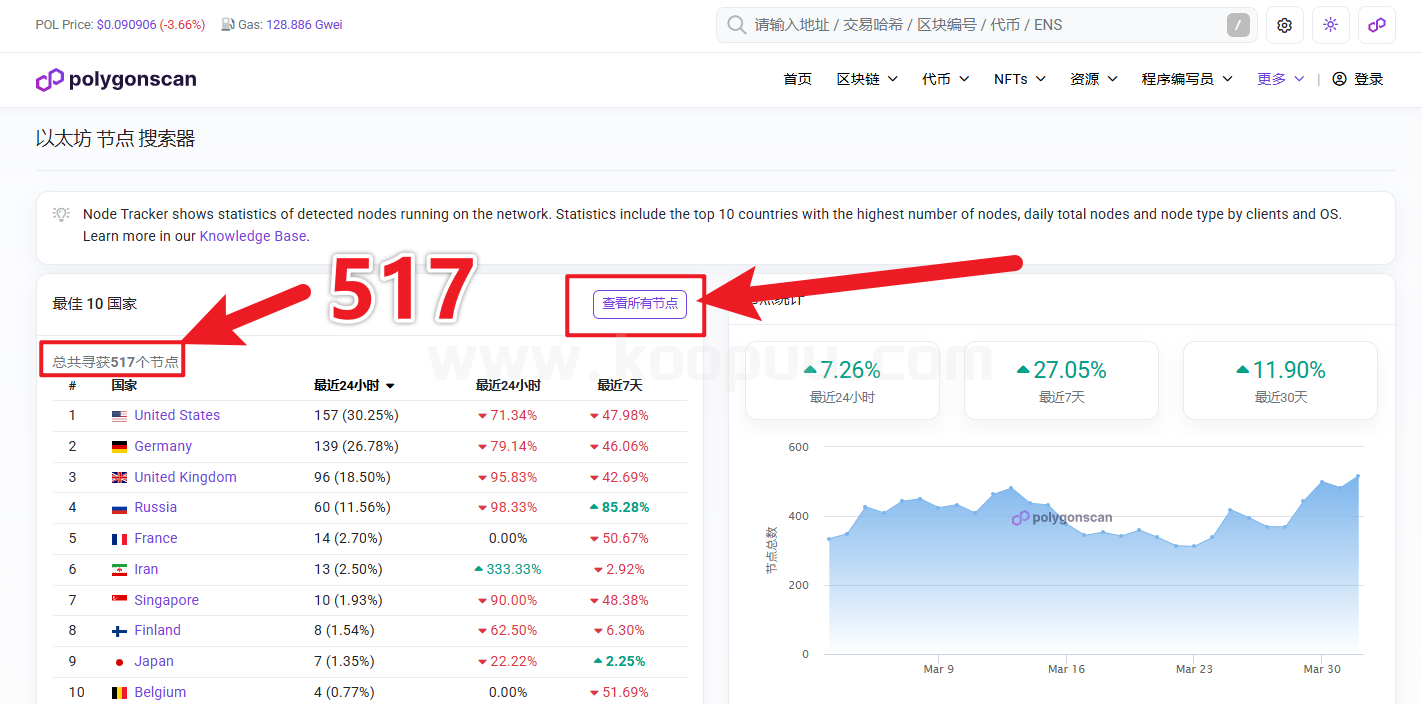Expand the NFTs dropdown menu
This screenshot has width=1422, height=704.
click(x=1020, y=79)
